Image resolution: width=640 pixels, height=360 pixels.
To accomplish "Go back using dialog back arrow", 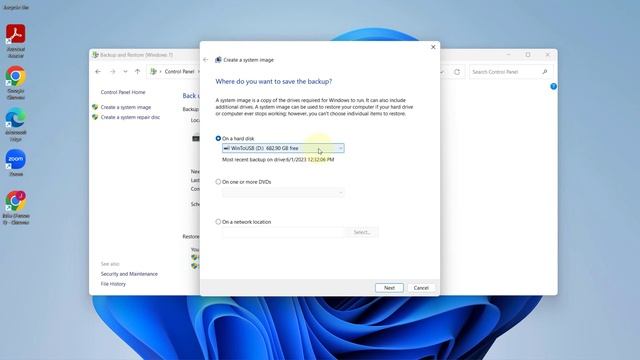I will [206, 60].
